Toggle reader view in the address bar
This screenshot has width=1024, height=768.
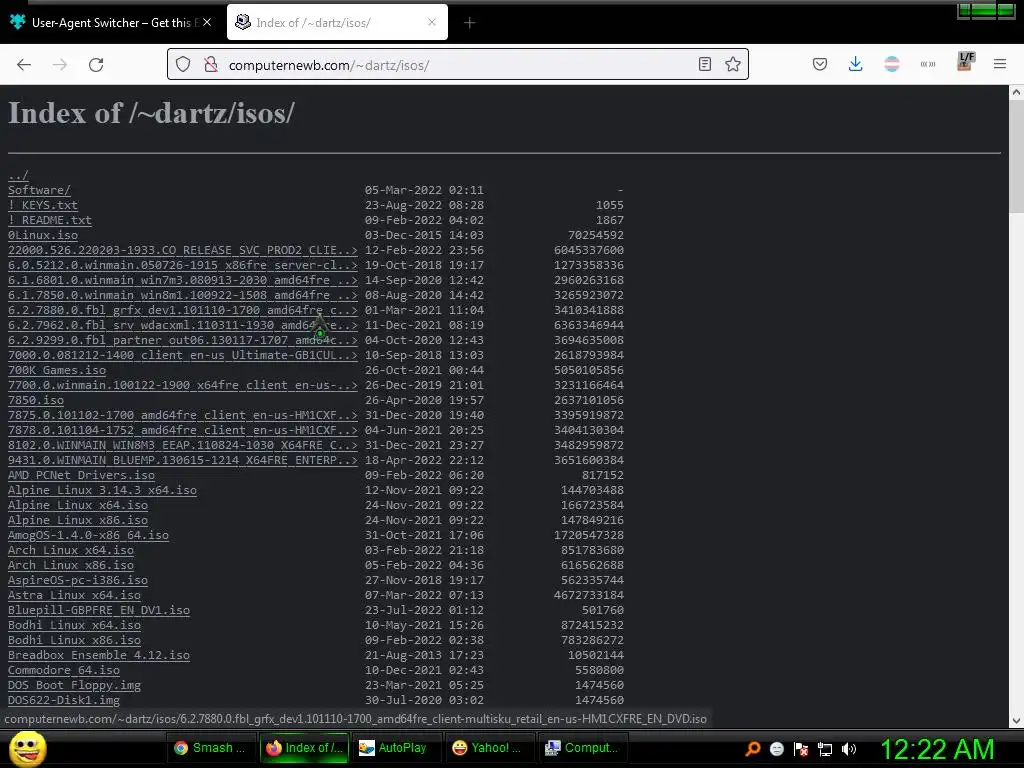click(705, 64)
